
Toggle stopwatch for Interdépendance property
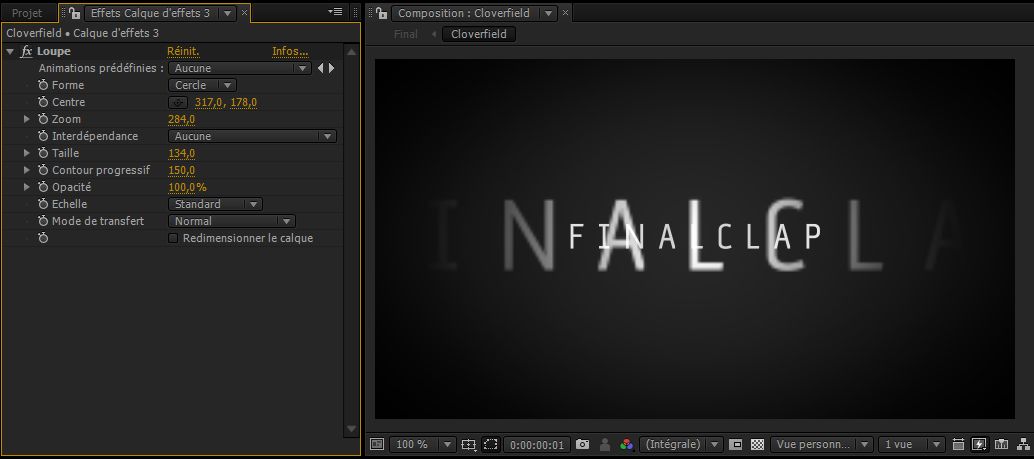tap(44, 137)
